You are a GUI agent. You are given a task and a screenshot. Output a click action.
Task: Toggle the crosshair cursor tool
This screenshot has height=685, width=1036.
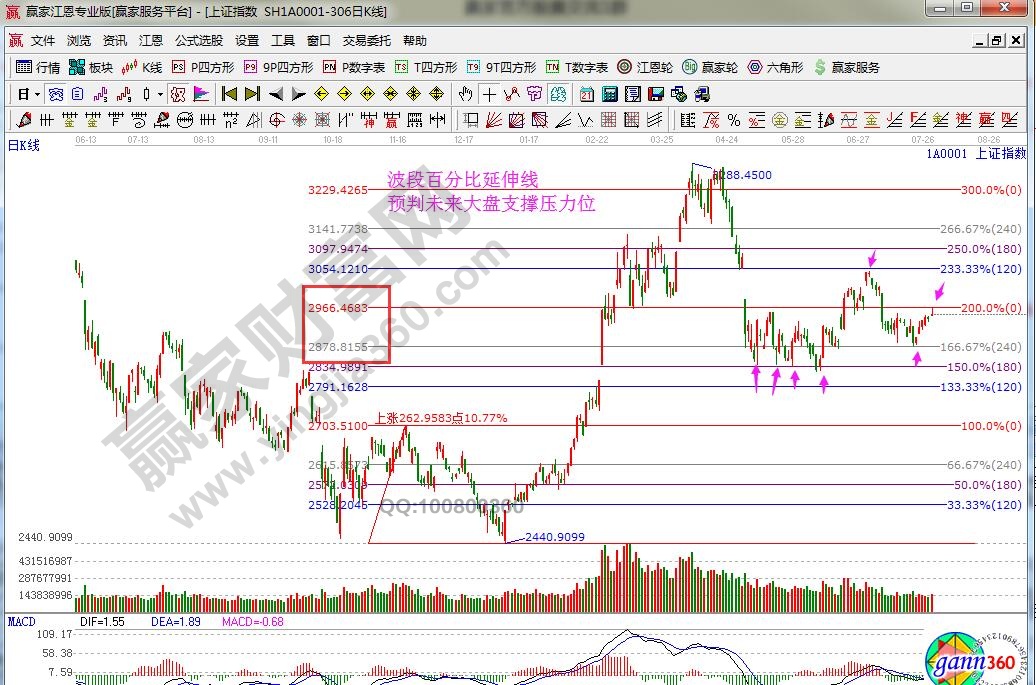489,94
